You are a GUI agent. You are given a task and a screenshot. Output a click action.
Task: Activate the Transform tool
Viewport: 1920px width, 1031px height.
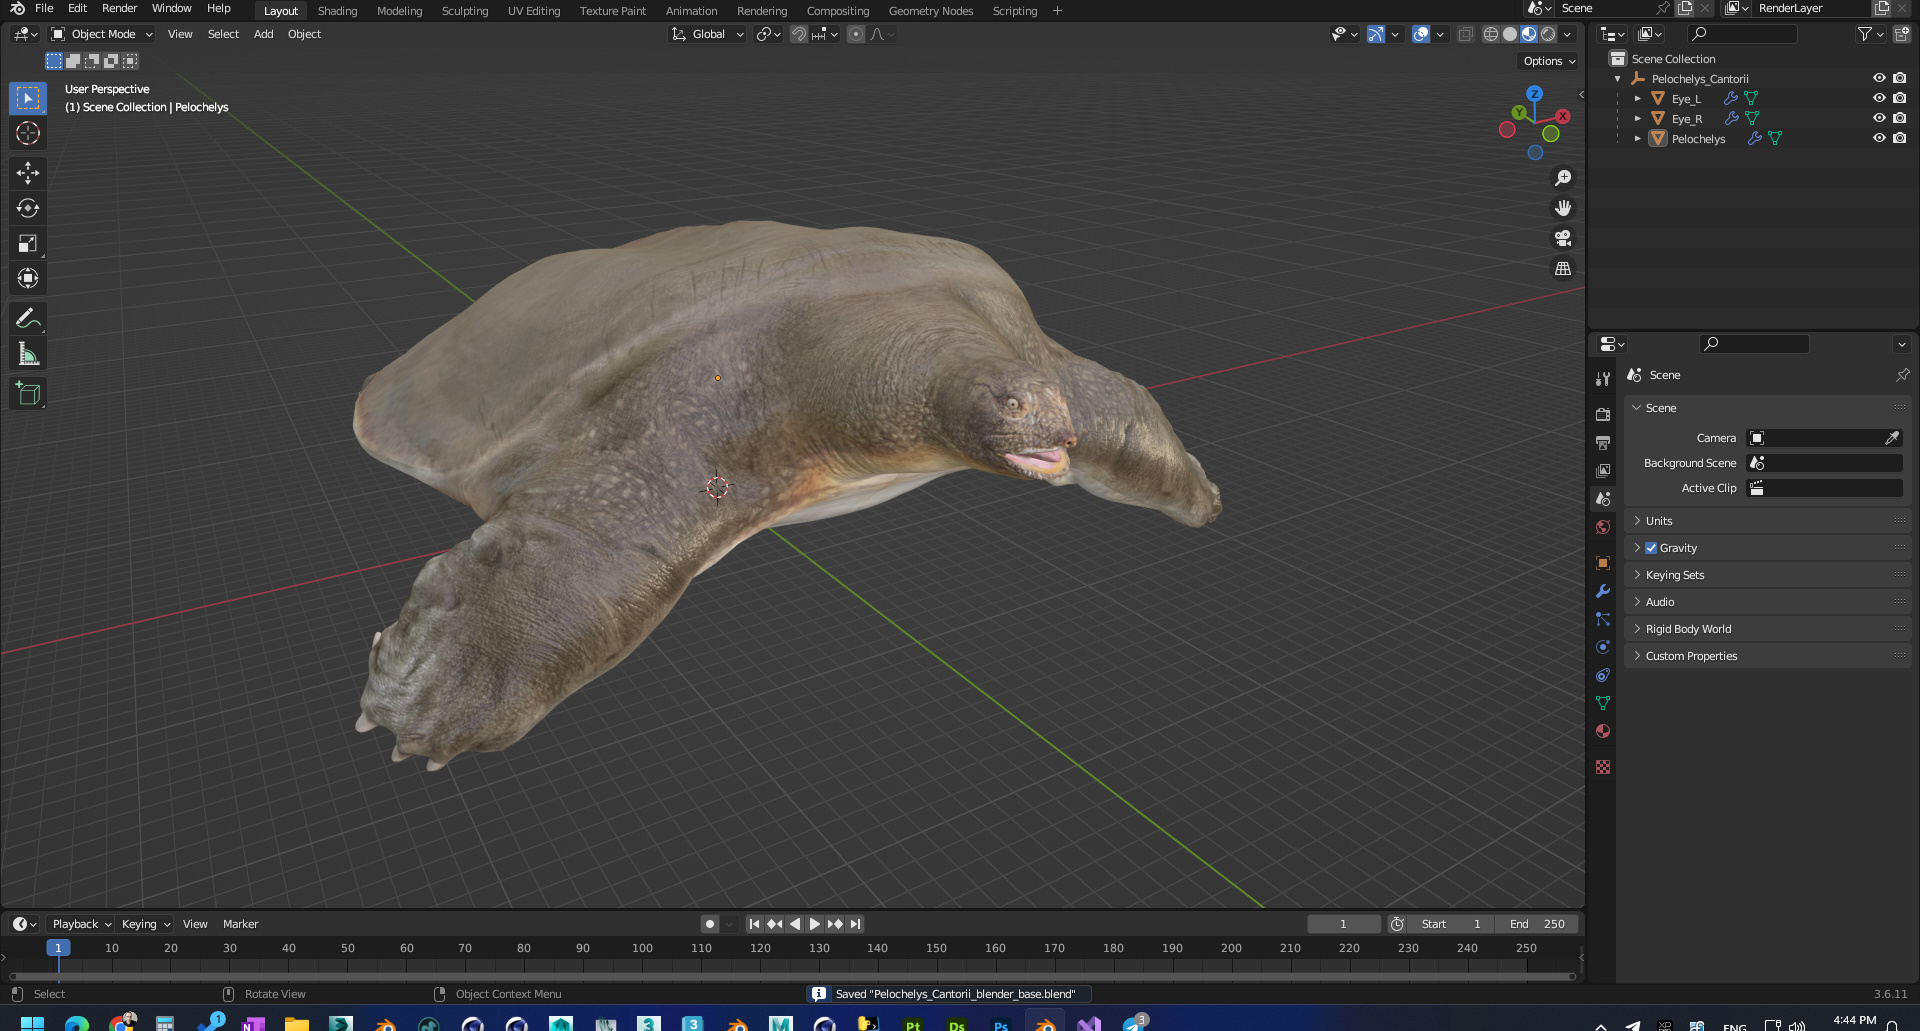28,278
